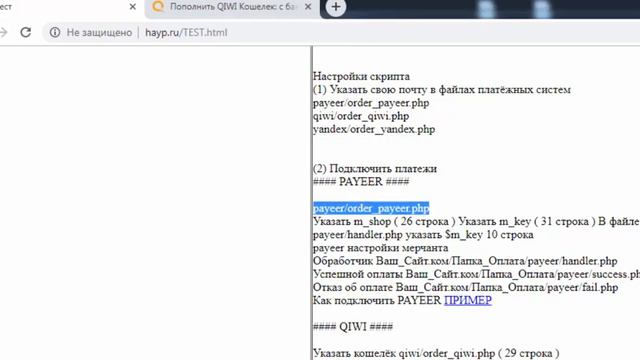Reload the page with refresh icon
The image size is (640, 360).
(26, 32)
